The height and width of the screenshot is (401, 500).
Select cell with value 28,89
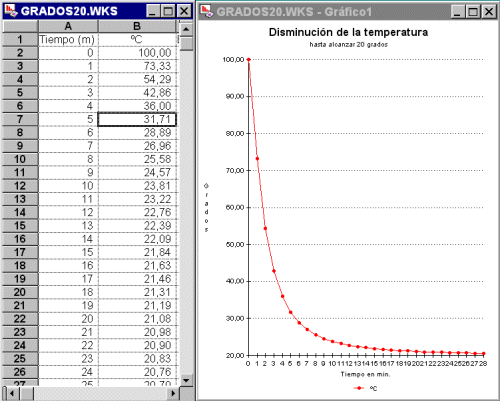click(x=137, y=133)
